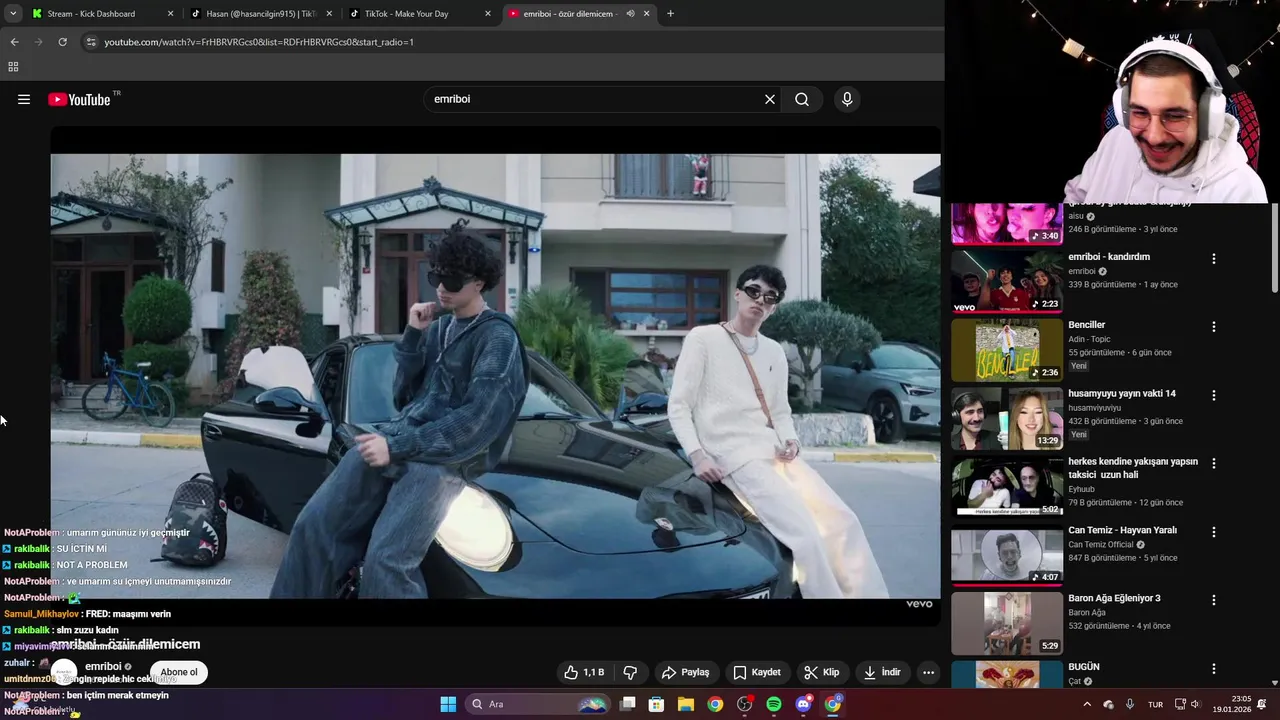The width and height of the screenshot is (1280, 720).
Task: Open options for husamyuyu yayın vakti 14
Action: click(x=1214, y=396)
